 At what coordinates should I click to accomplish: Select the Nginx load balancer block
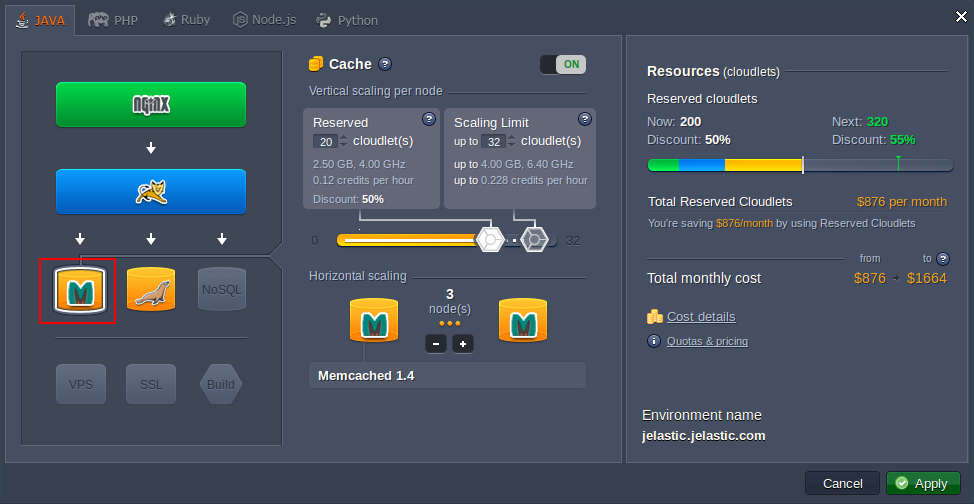(151, 104)
